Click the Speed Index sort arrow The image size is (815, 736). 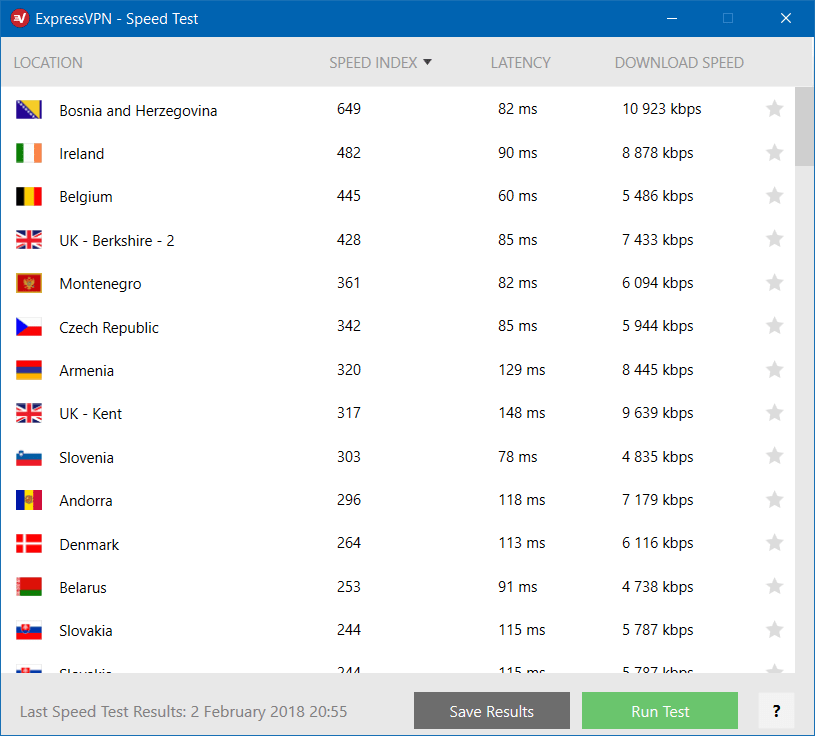(427, 62)
